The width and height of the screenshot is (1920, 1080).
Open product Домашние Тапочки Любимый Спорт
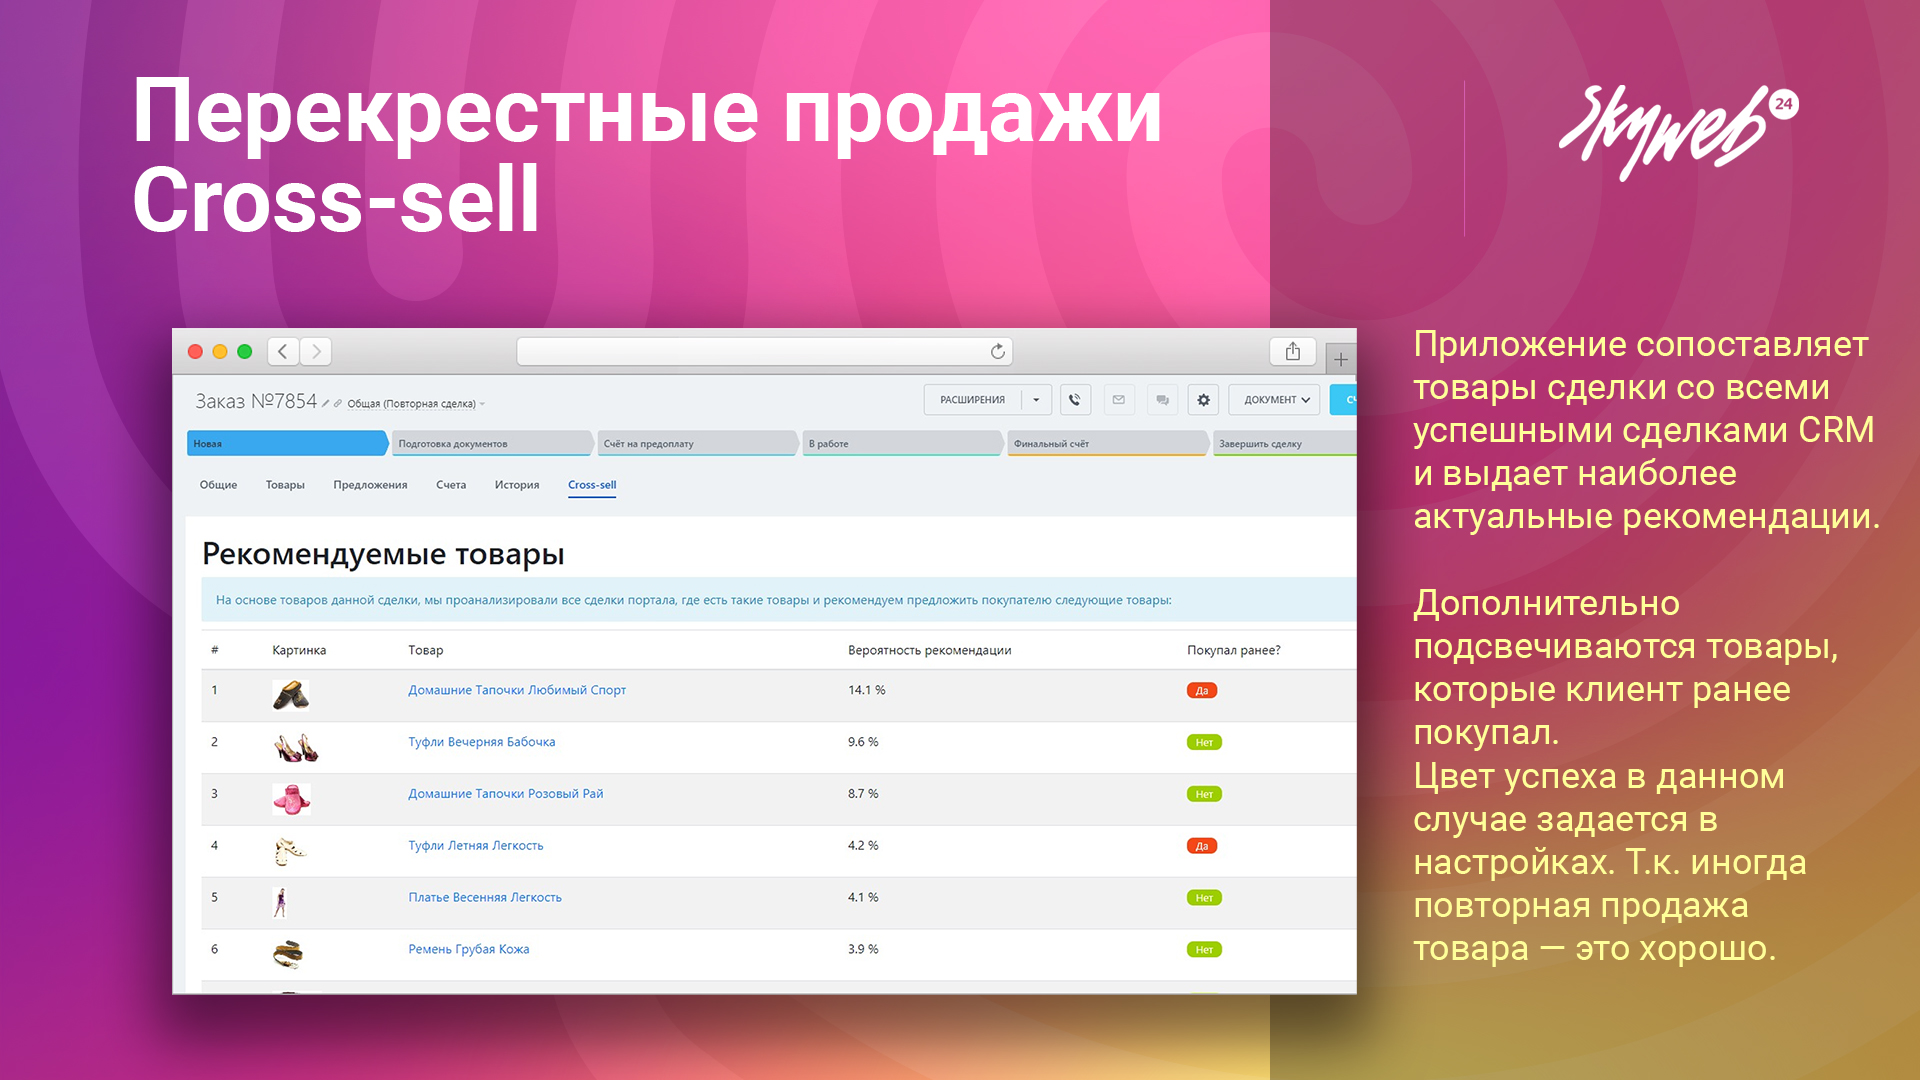(x=516, y=690)
